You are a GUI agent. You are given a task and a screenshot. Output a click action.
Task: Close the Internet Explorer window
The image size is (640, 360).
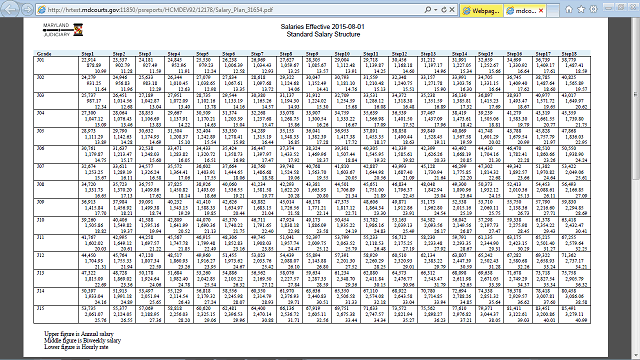pyautogui.click(x=633, y=7)
